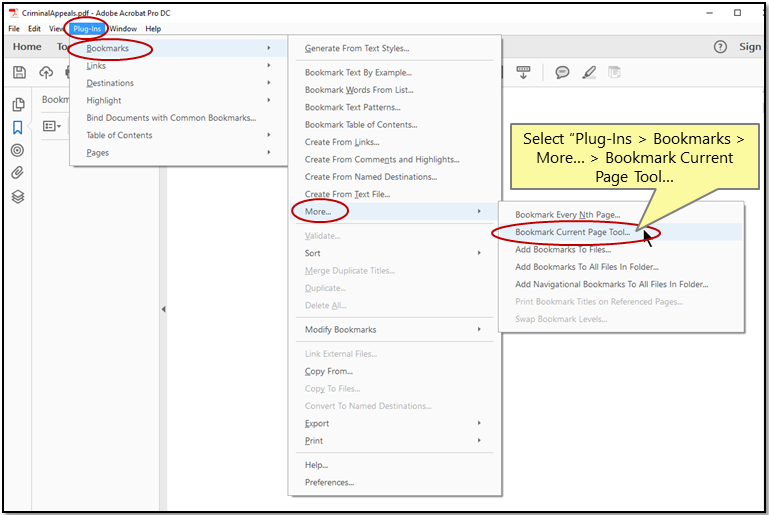Click the comment speech bubble icon

coord(562,73)
